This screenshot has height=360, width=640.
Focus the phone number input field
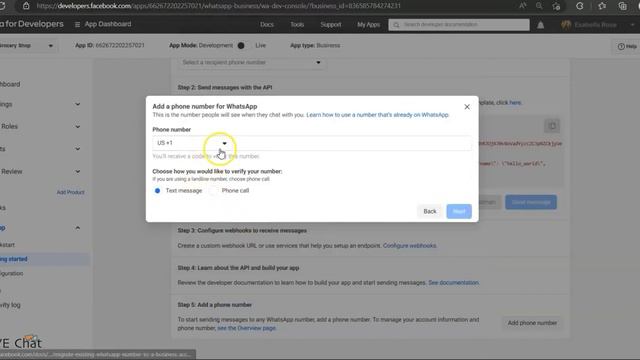point(351,143)
